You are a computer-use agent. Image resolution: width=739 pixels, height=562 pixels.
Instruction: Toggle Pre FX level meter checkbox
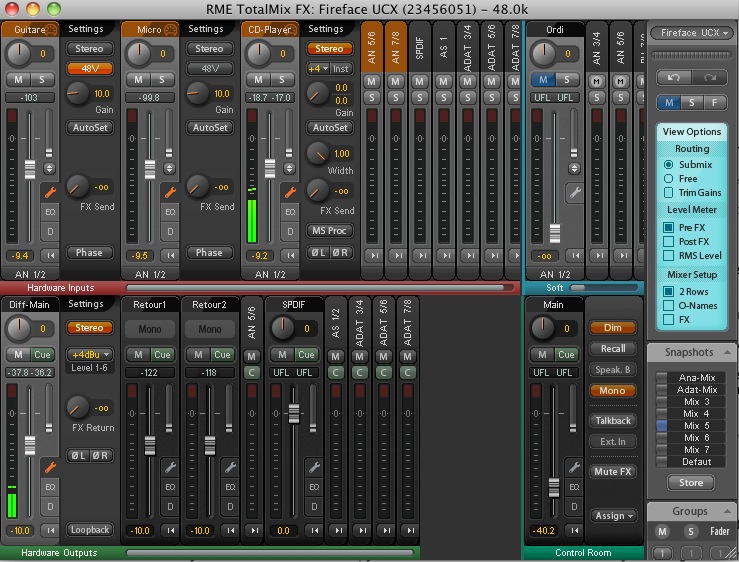(x=668, y=227)
